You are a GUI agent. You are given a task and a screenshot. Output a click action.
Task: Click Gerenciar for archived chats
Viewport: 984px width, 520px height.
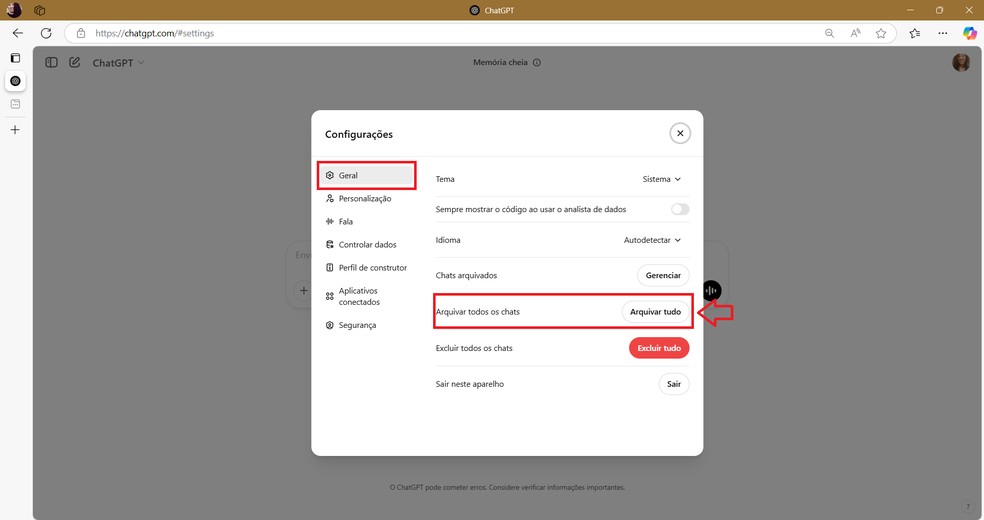point(663,275)
